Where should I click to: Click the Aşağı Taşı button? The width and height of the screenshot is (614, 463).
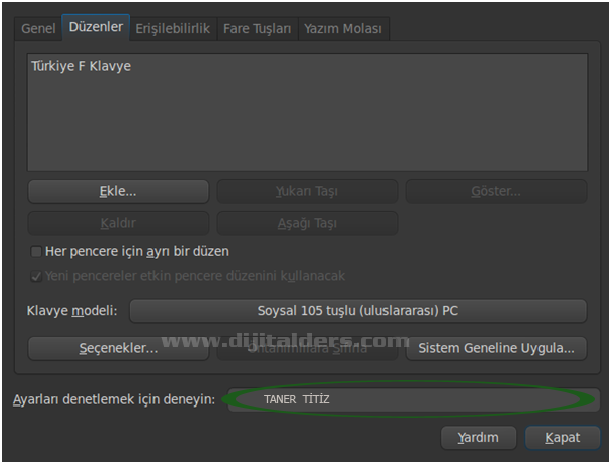(307, 223)
